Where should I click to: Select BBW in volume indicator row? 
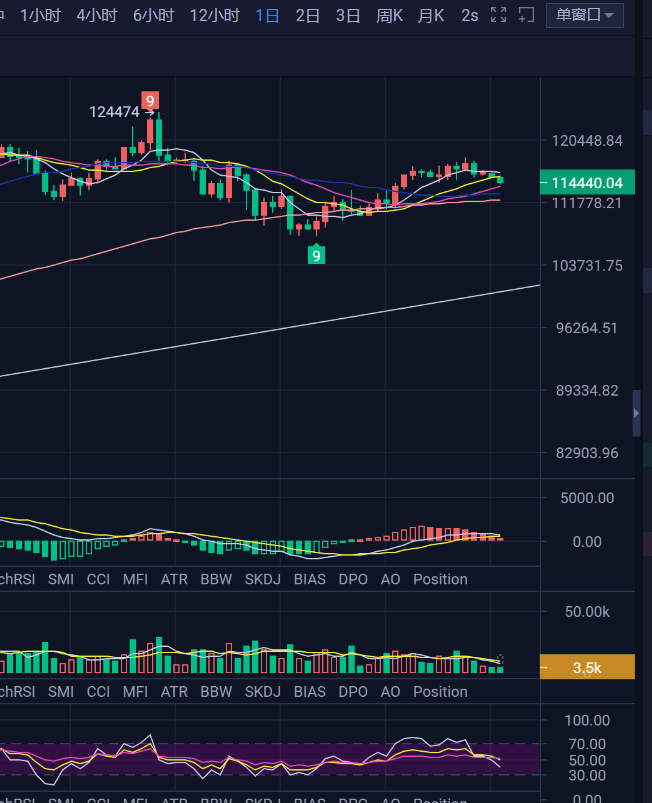click(216, 692)
